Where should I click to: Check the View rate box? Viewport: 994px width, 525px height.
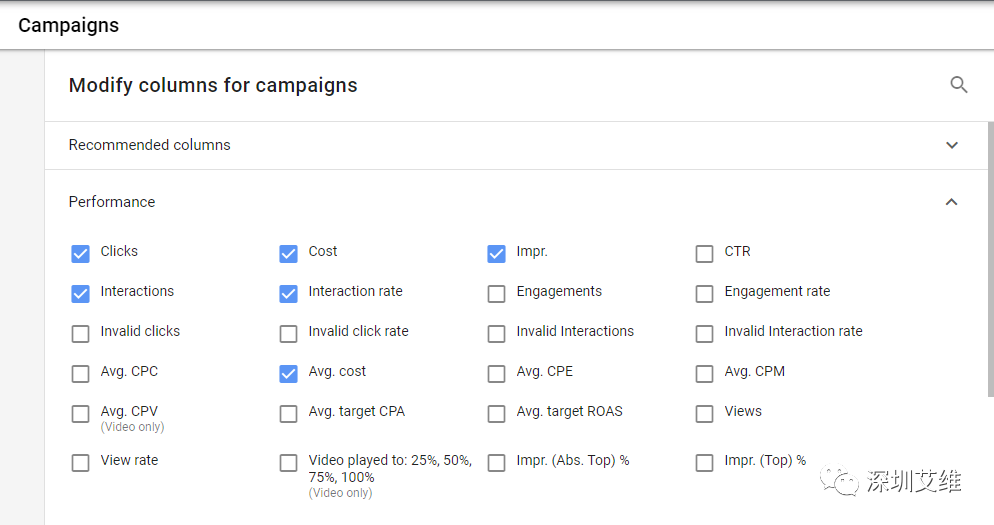(81, 463)
